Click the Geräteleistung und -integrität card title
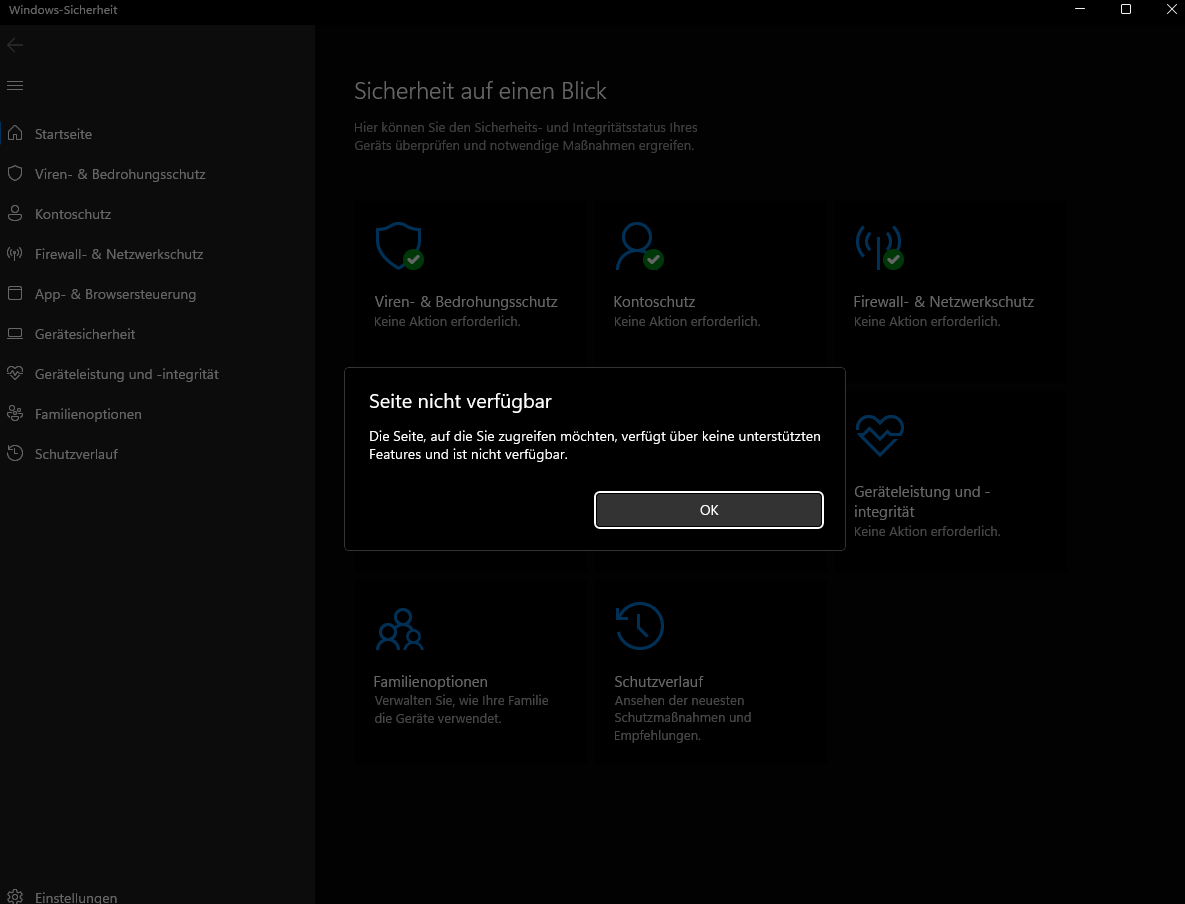 click(x=922, y=501)
